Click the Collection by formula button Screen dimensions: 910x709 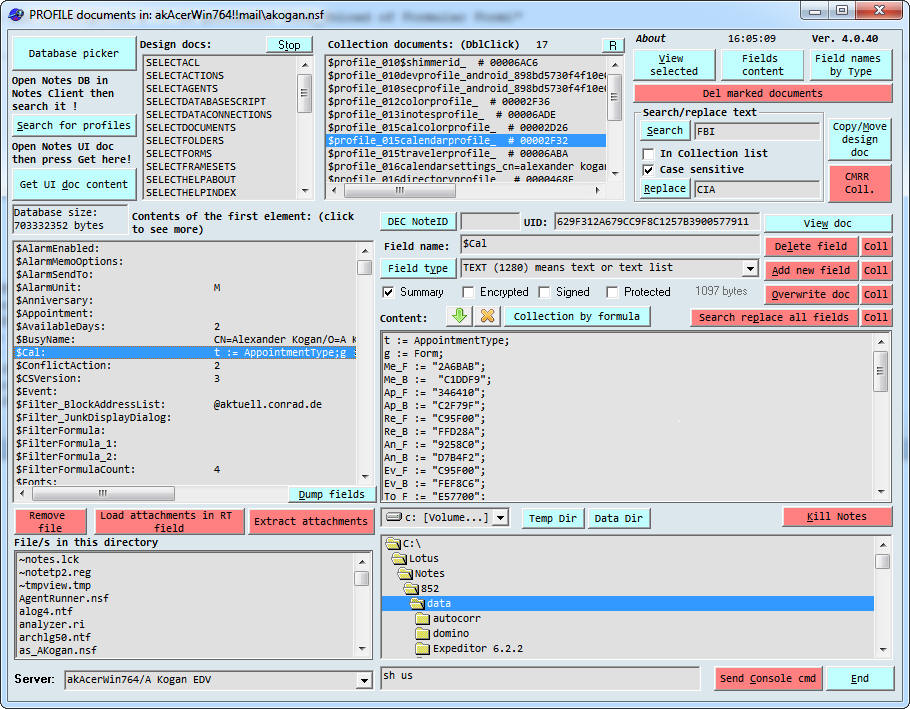pos(577,316)
